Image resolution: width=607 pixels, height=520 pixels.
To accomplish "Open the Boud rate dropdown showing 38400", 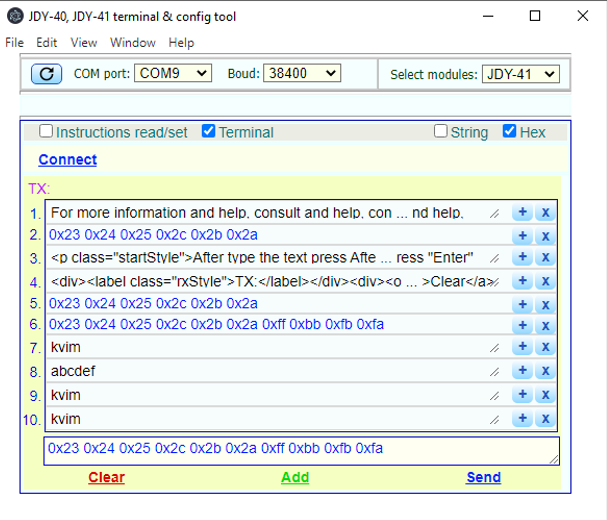I will 302,73.
